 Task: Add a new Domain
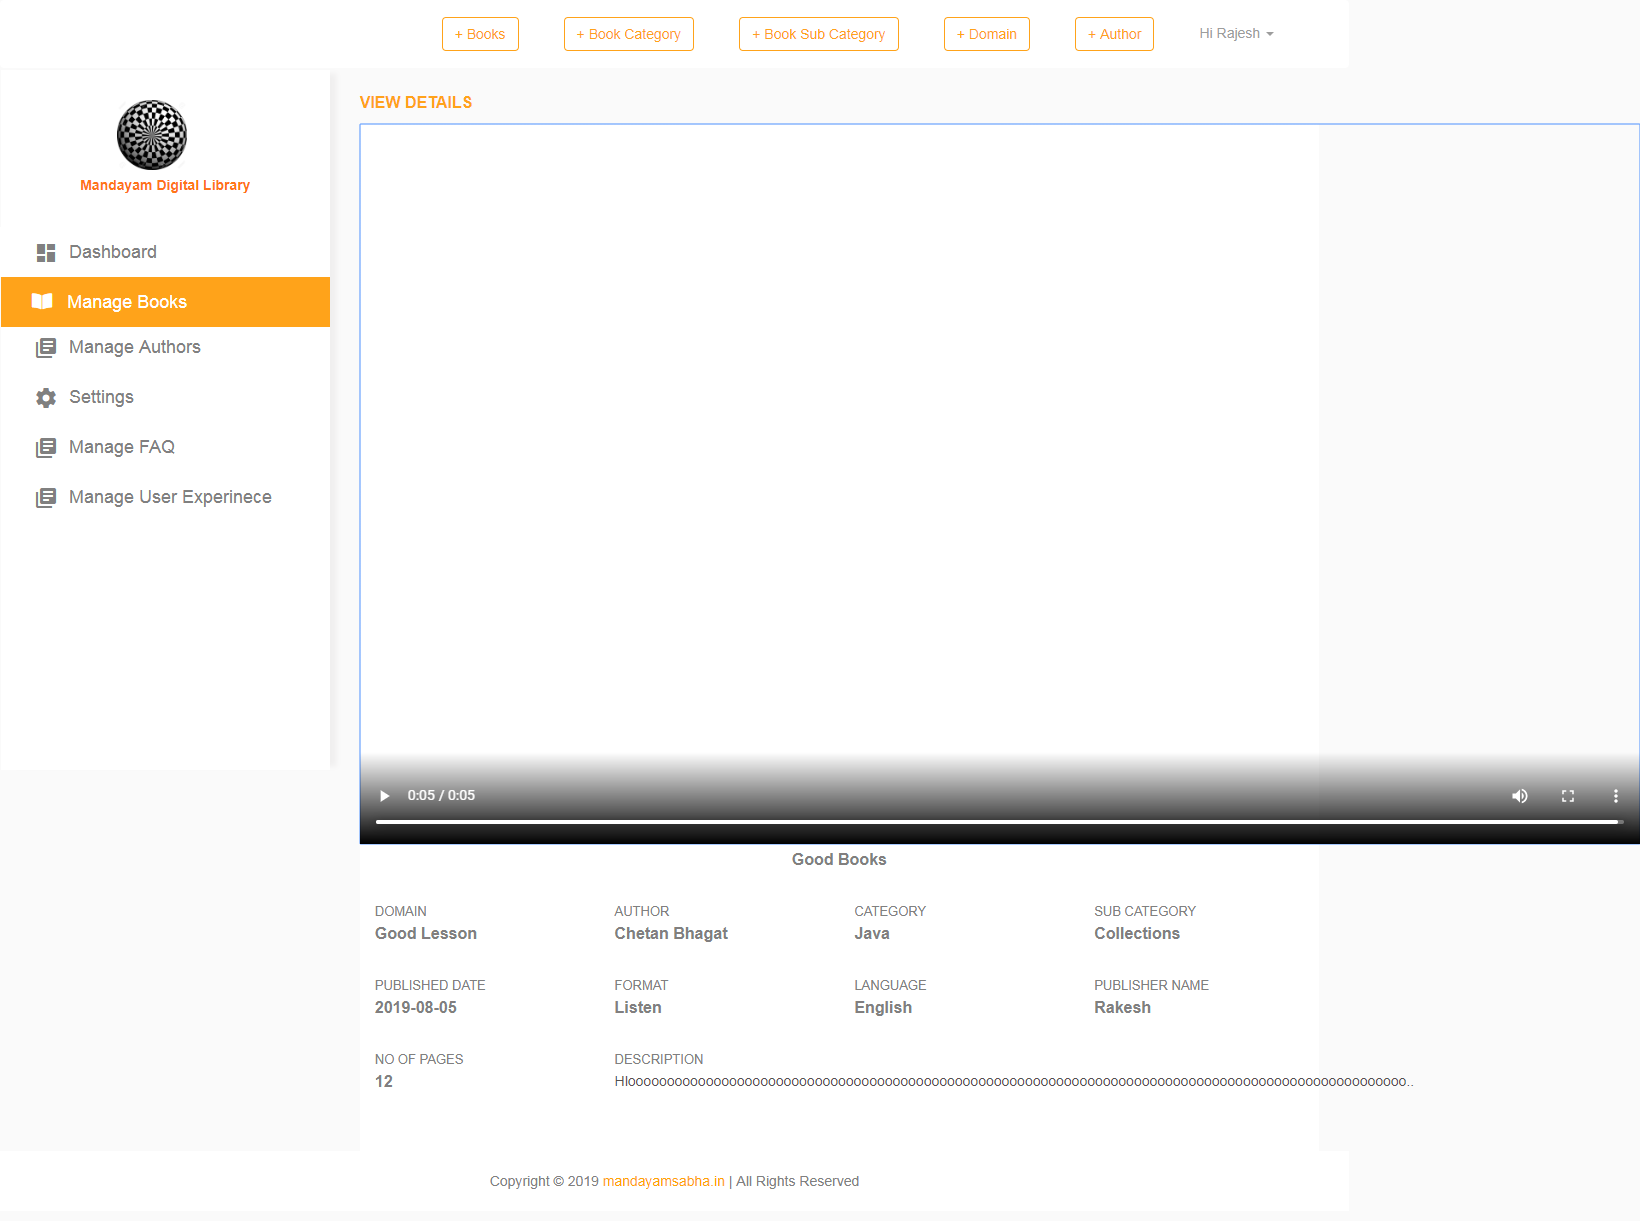(x=986, y=34)
